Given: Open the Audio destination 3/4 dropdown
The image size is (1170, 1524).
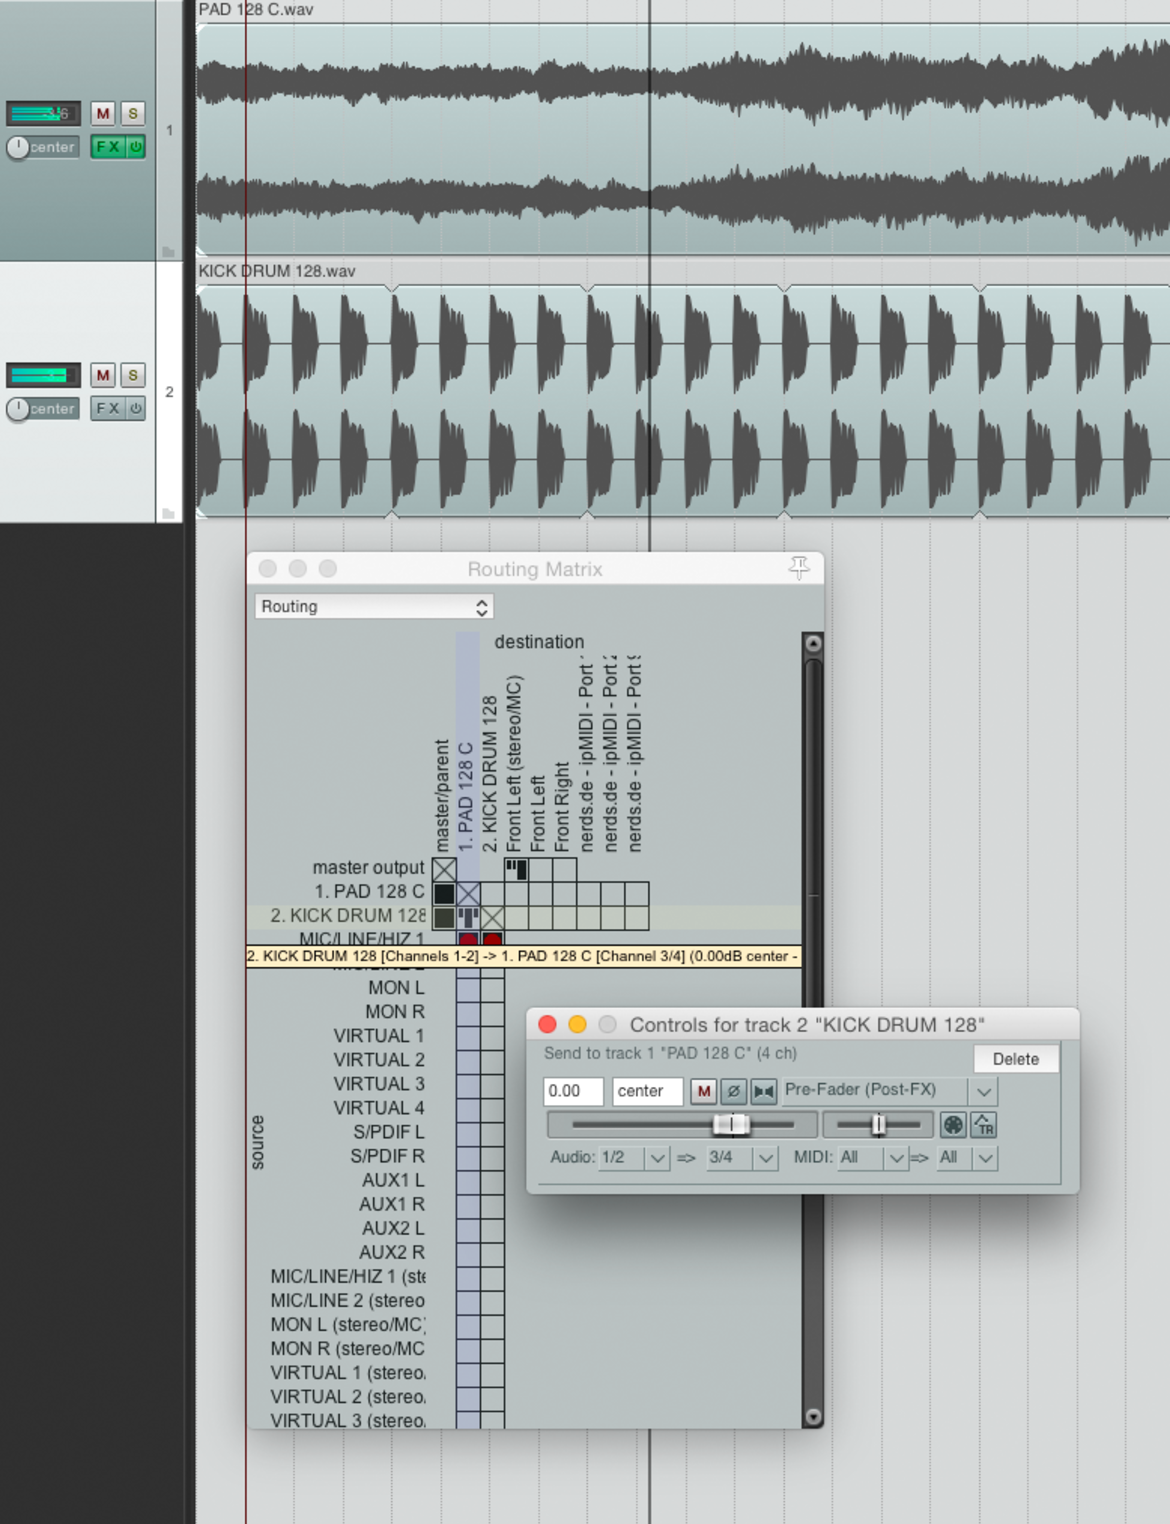Looking at the screenshot, I should [740, 1158].
